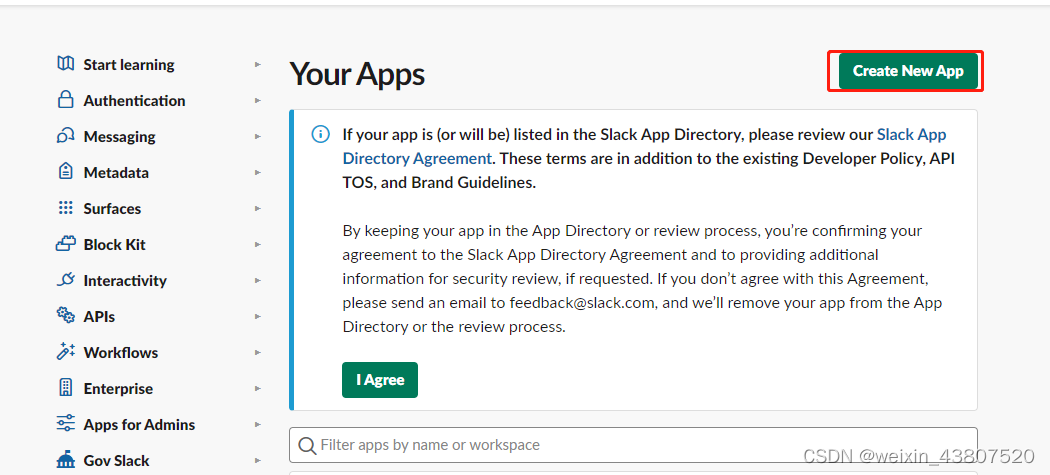Expand the APIs section arrow

258,316
